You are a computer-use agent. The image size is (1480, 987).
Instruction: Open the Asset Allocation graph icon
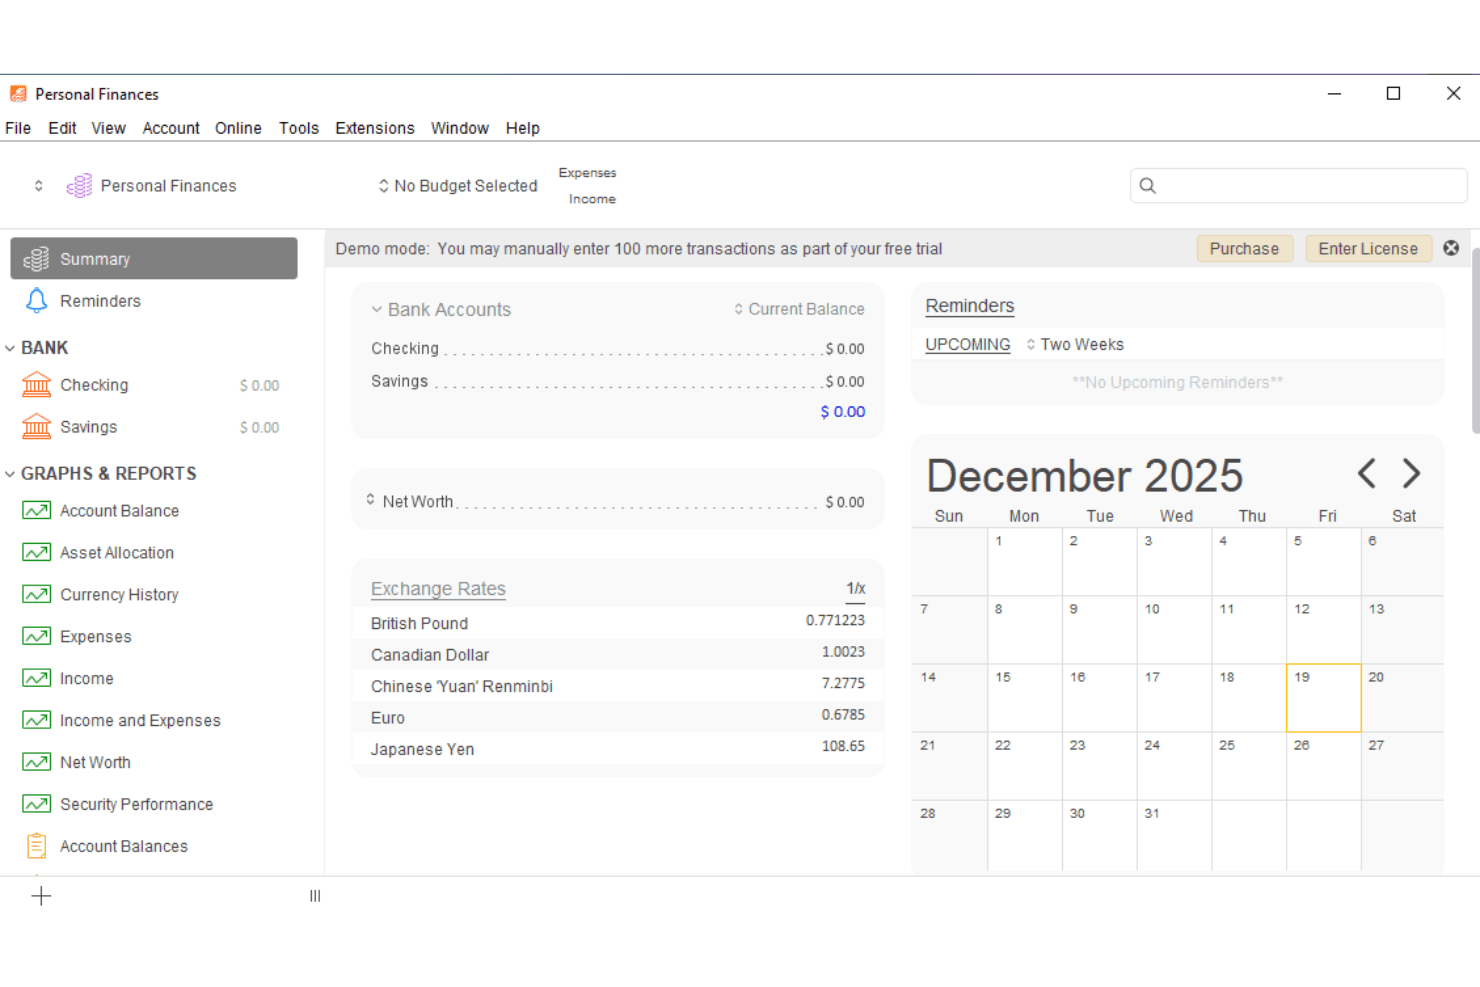point(37,553)
